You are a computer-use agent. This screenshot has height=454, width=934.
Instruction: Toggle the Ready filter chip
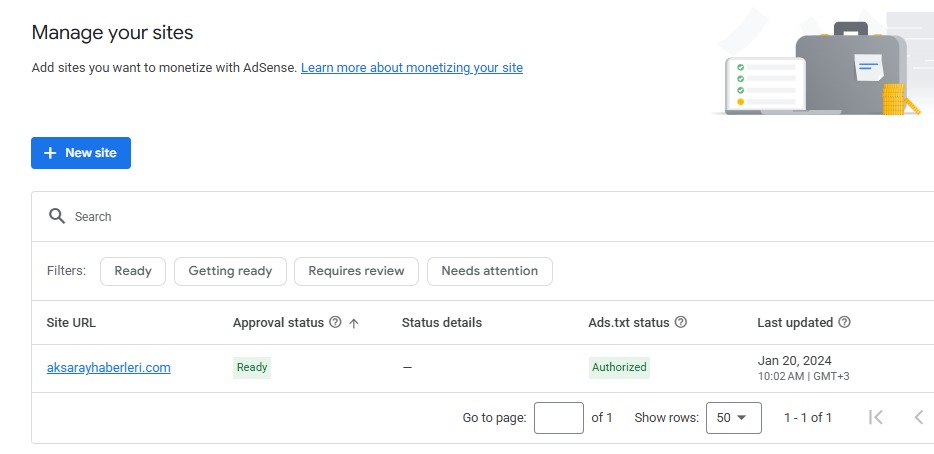coord(133,271)
